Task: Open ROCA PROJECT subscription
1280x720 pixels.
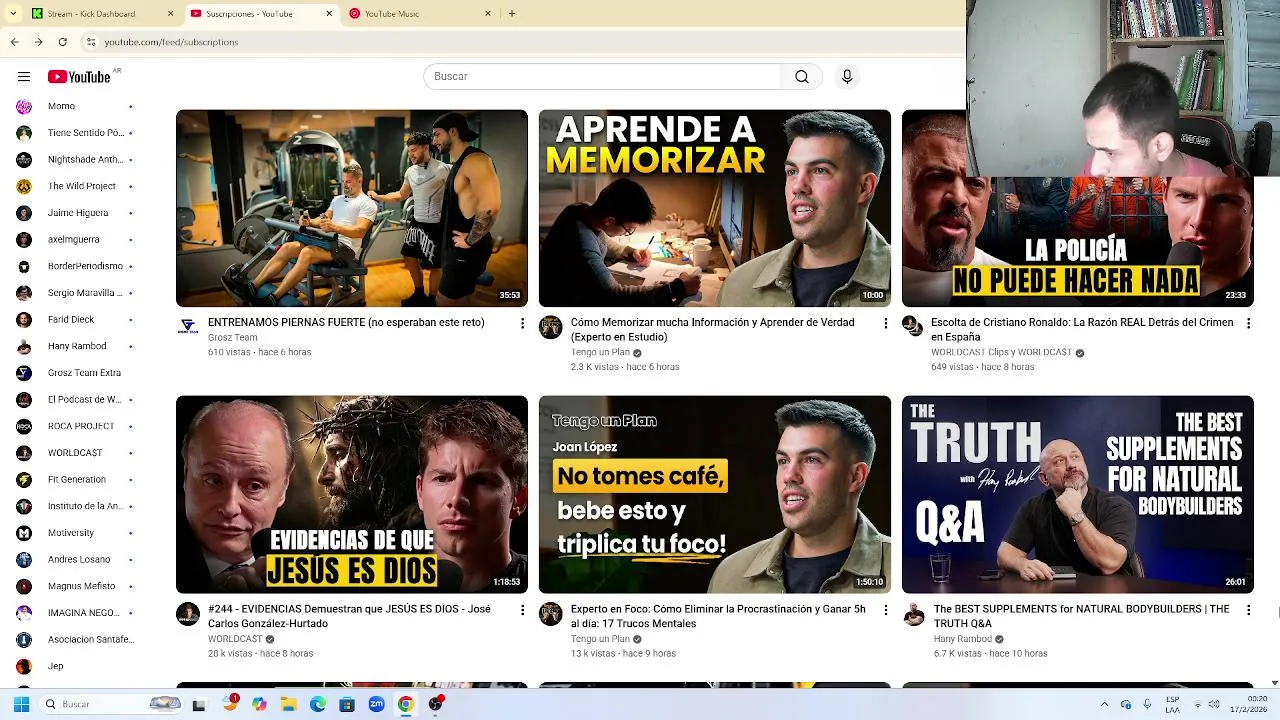Action: [75, 426]
